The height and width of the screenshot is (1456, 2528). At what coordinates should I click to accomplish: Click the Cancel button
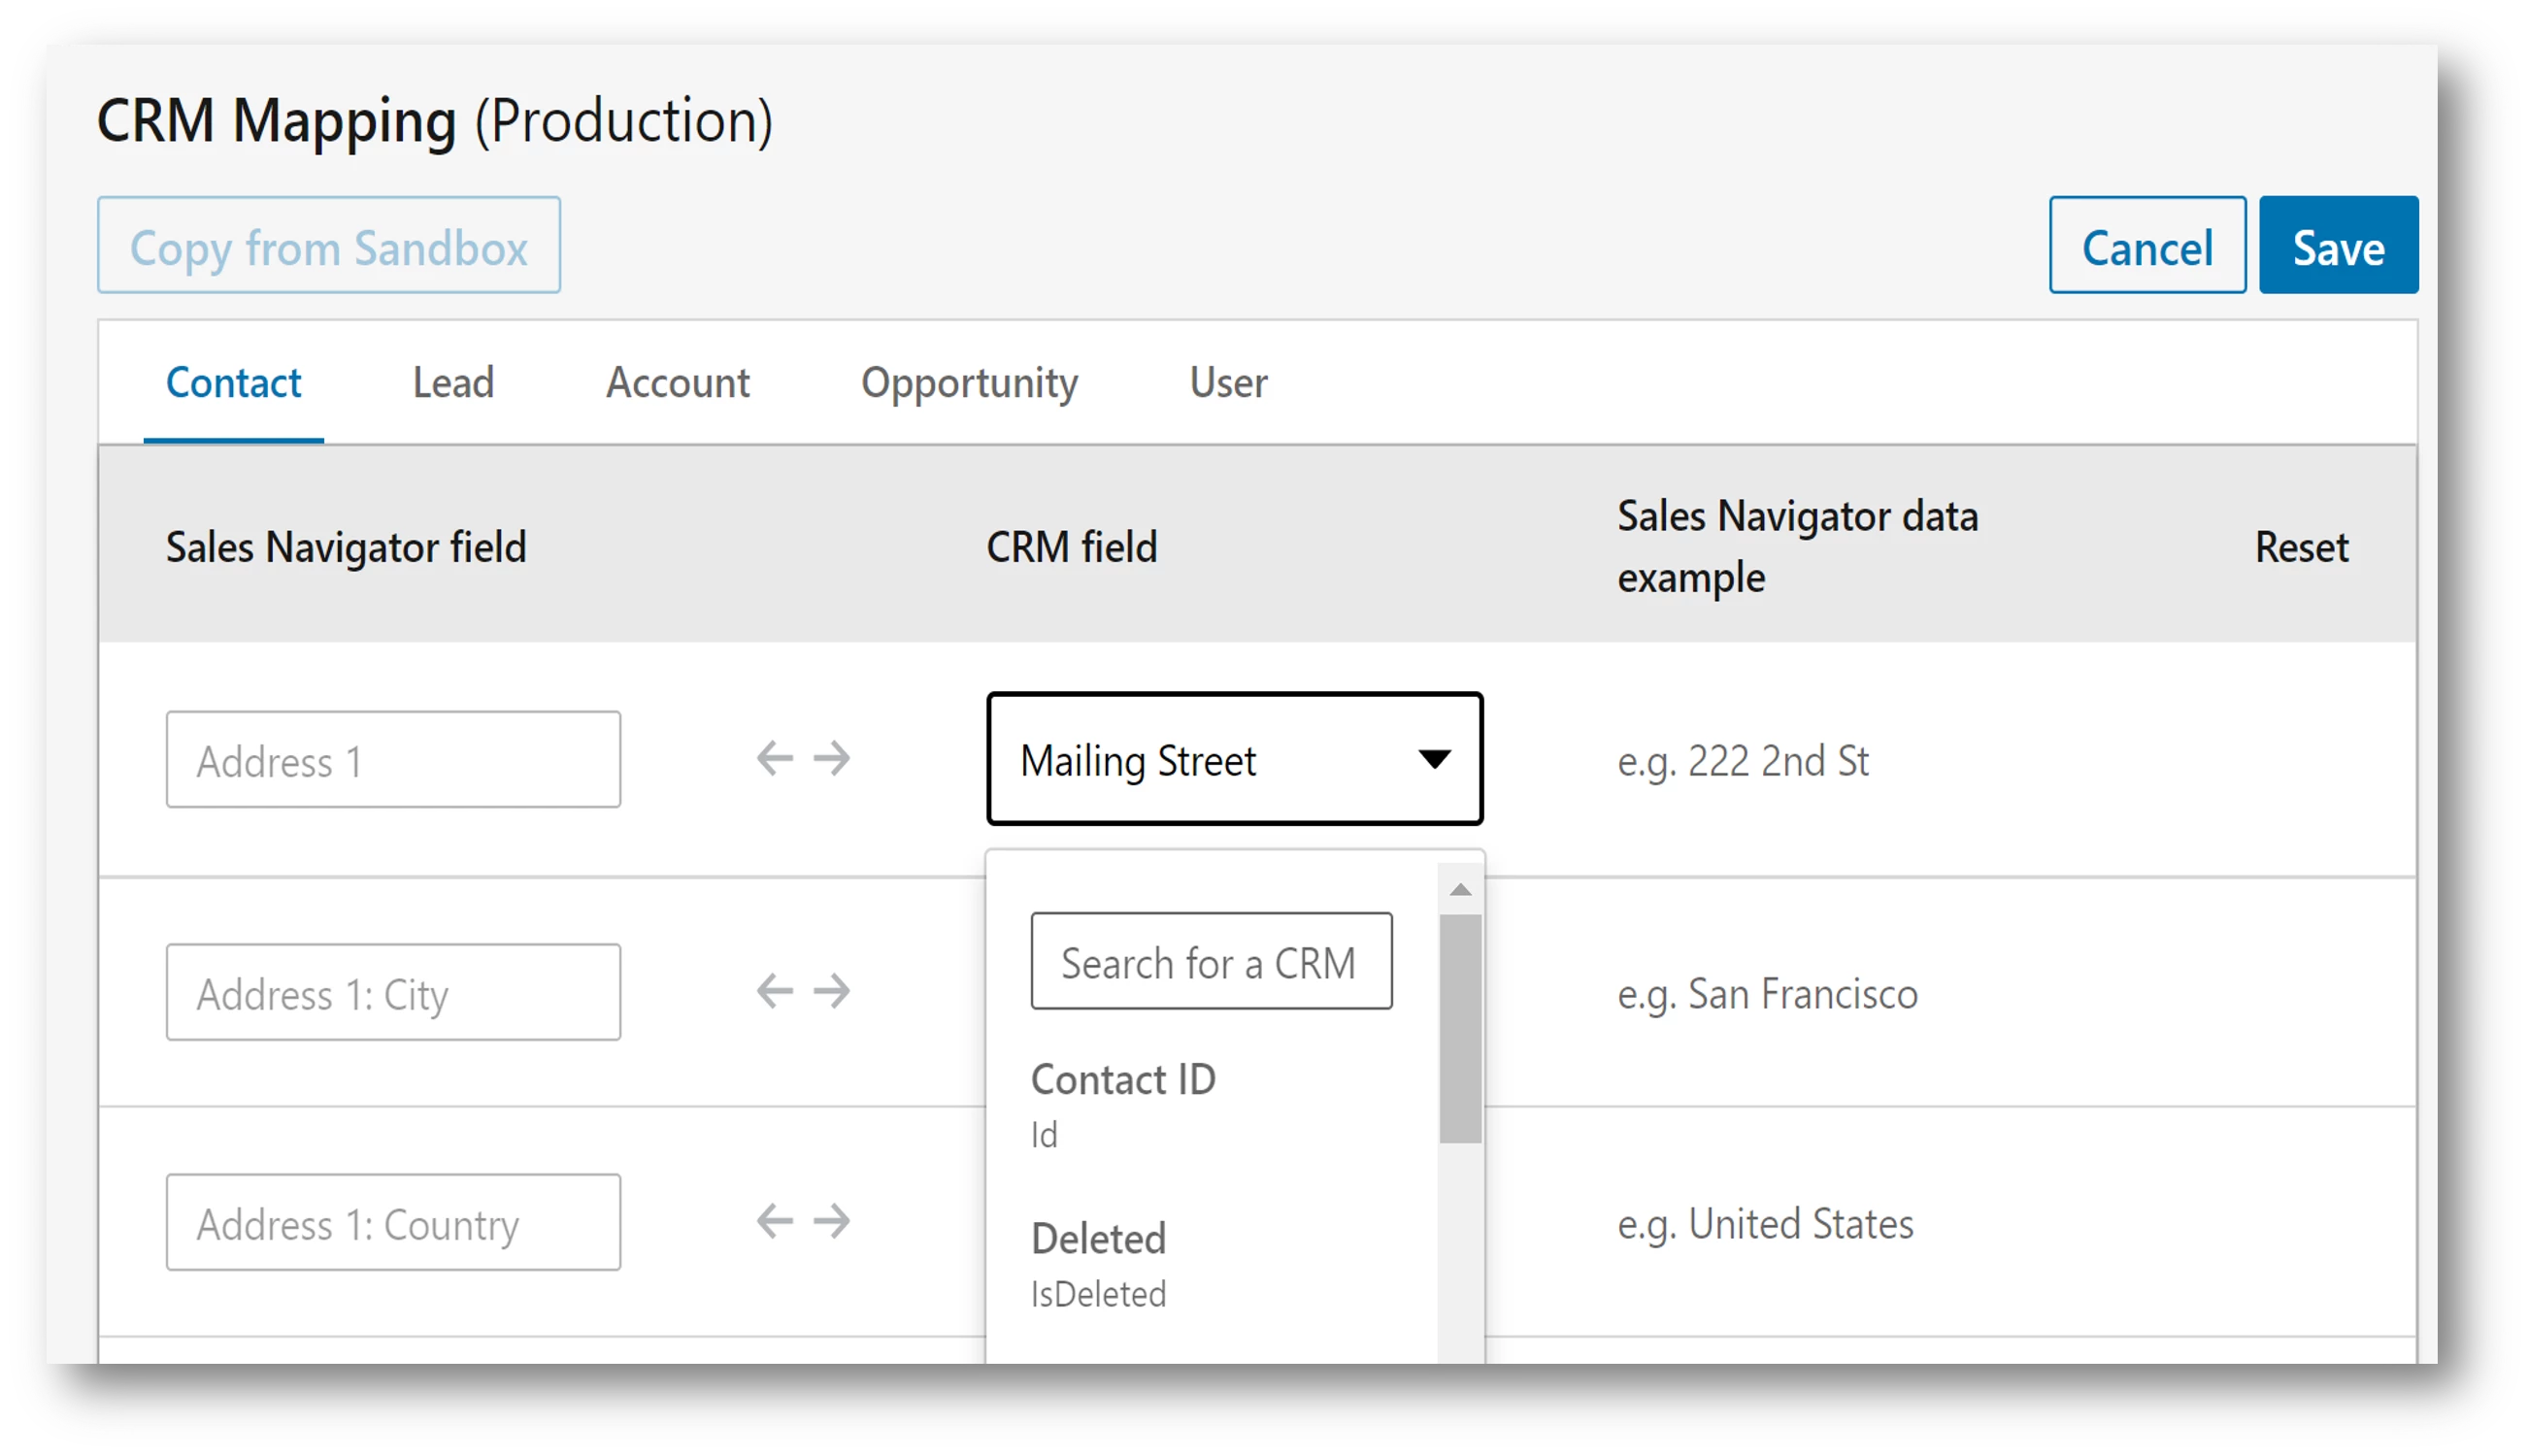pyautogui.click(x=2147, y=245)
